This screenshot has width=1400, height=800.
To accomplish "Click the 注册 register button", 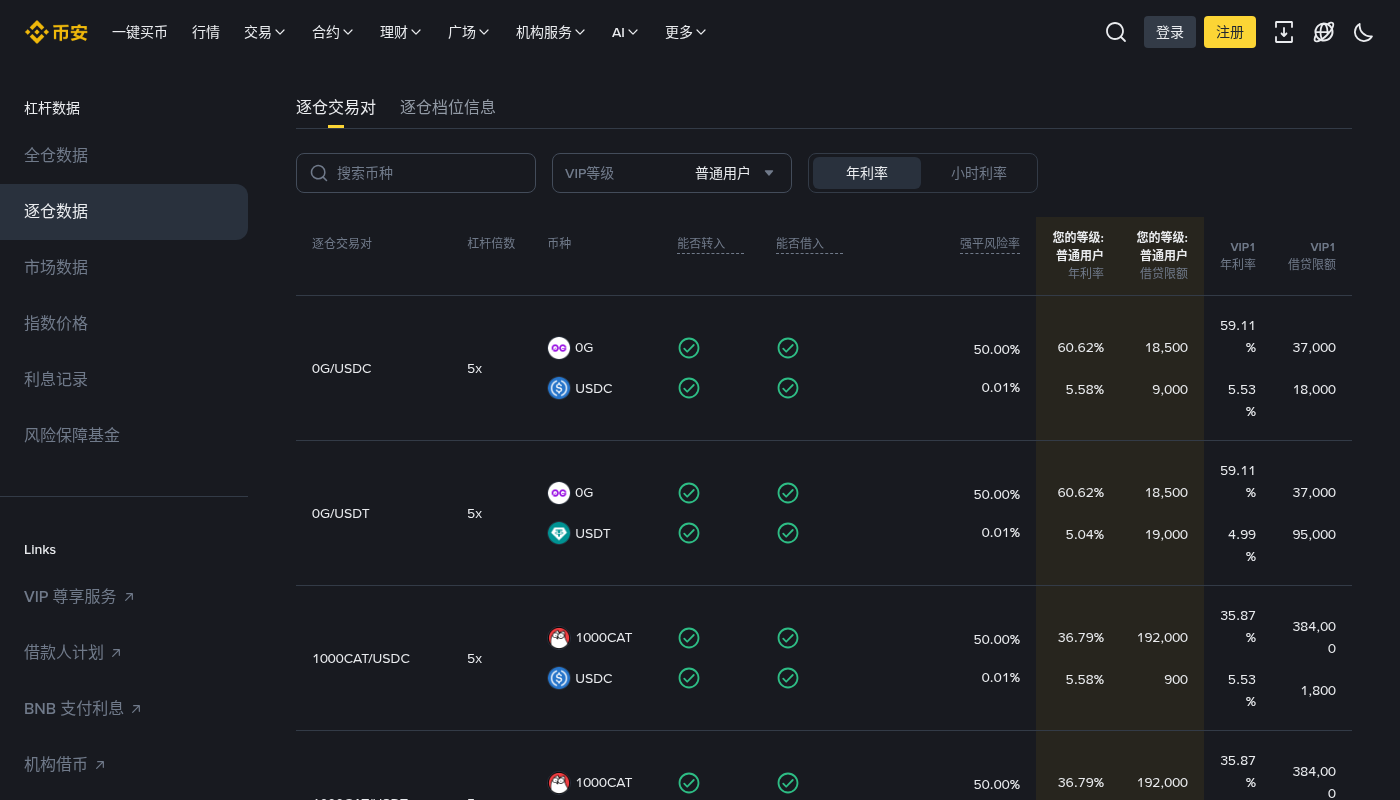I will coord(1230,32).
